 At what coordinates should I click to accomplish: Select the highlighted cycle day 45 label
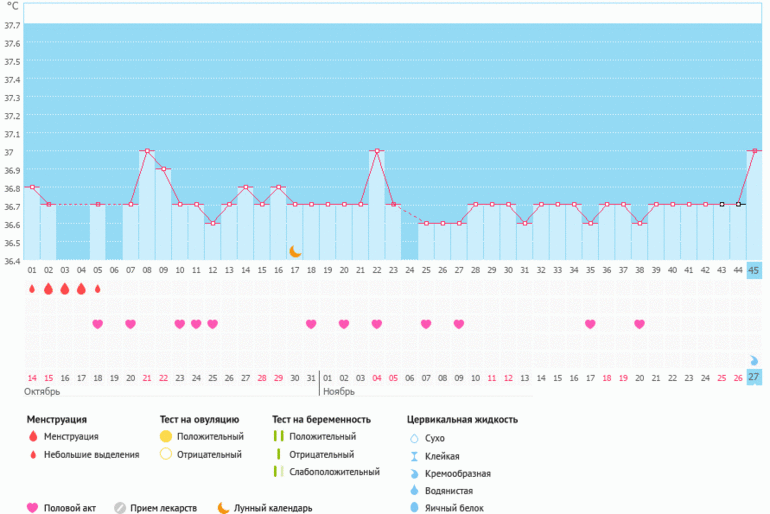754,270
